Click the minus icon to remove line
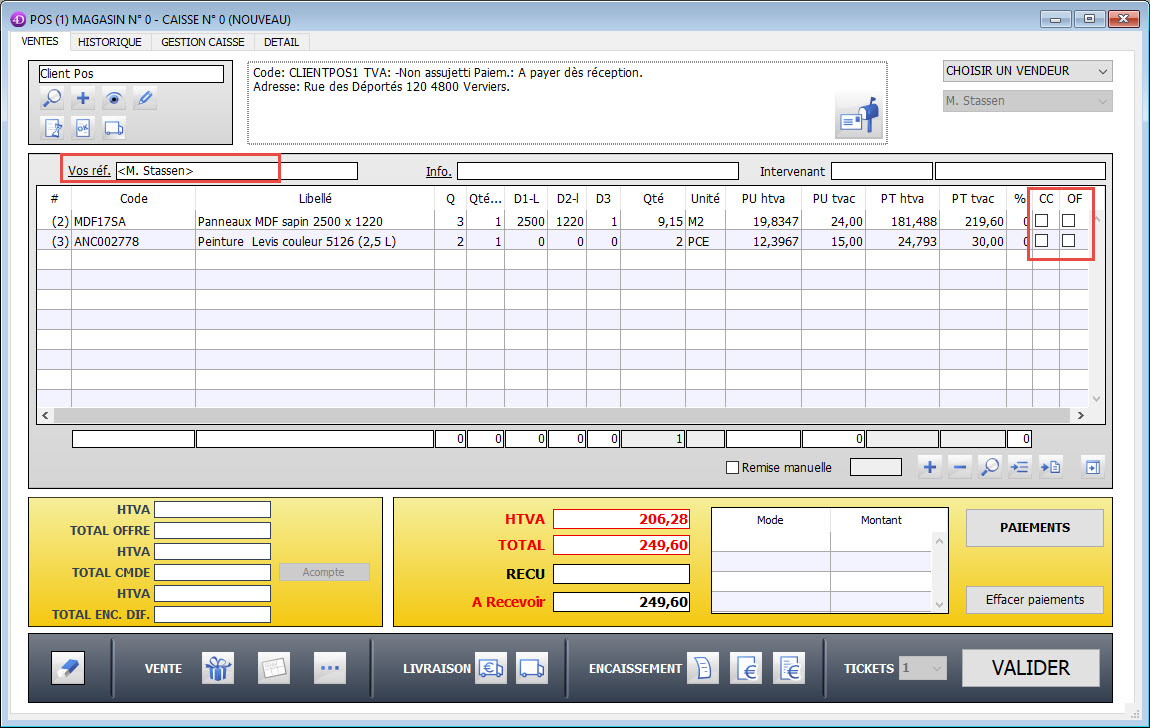 [960, 467]
